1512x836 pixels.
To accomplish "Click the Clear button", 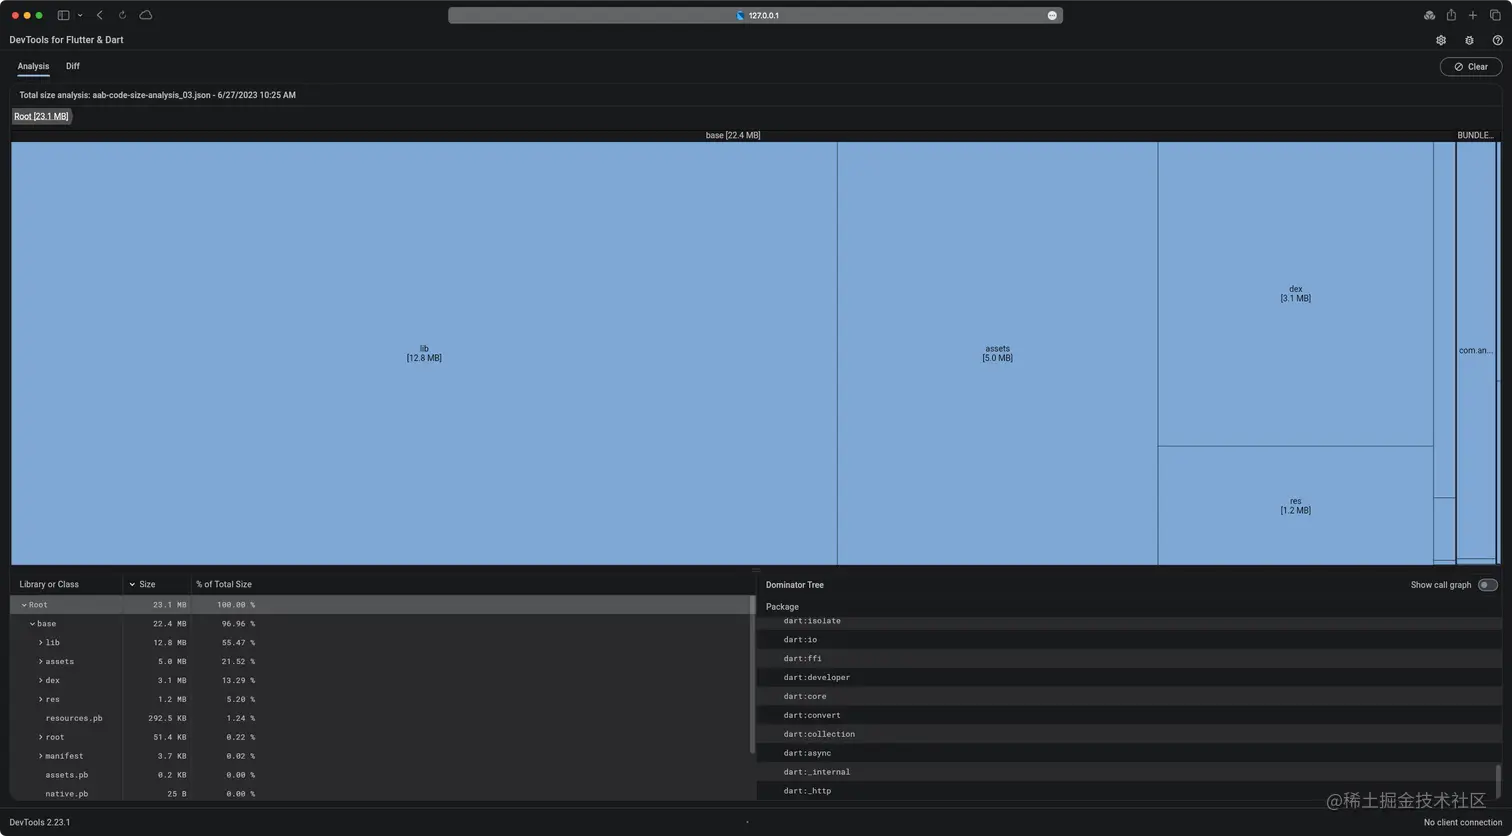I will click(1471, 67).
